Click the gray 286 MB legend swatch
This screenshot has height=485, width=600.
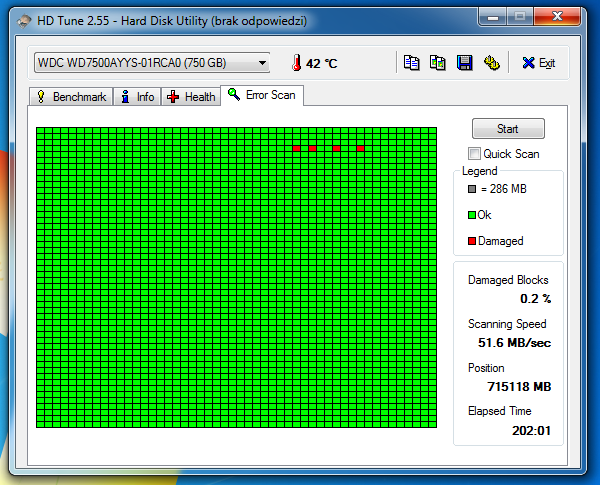point(472,189)
